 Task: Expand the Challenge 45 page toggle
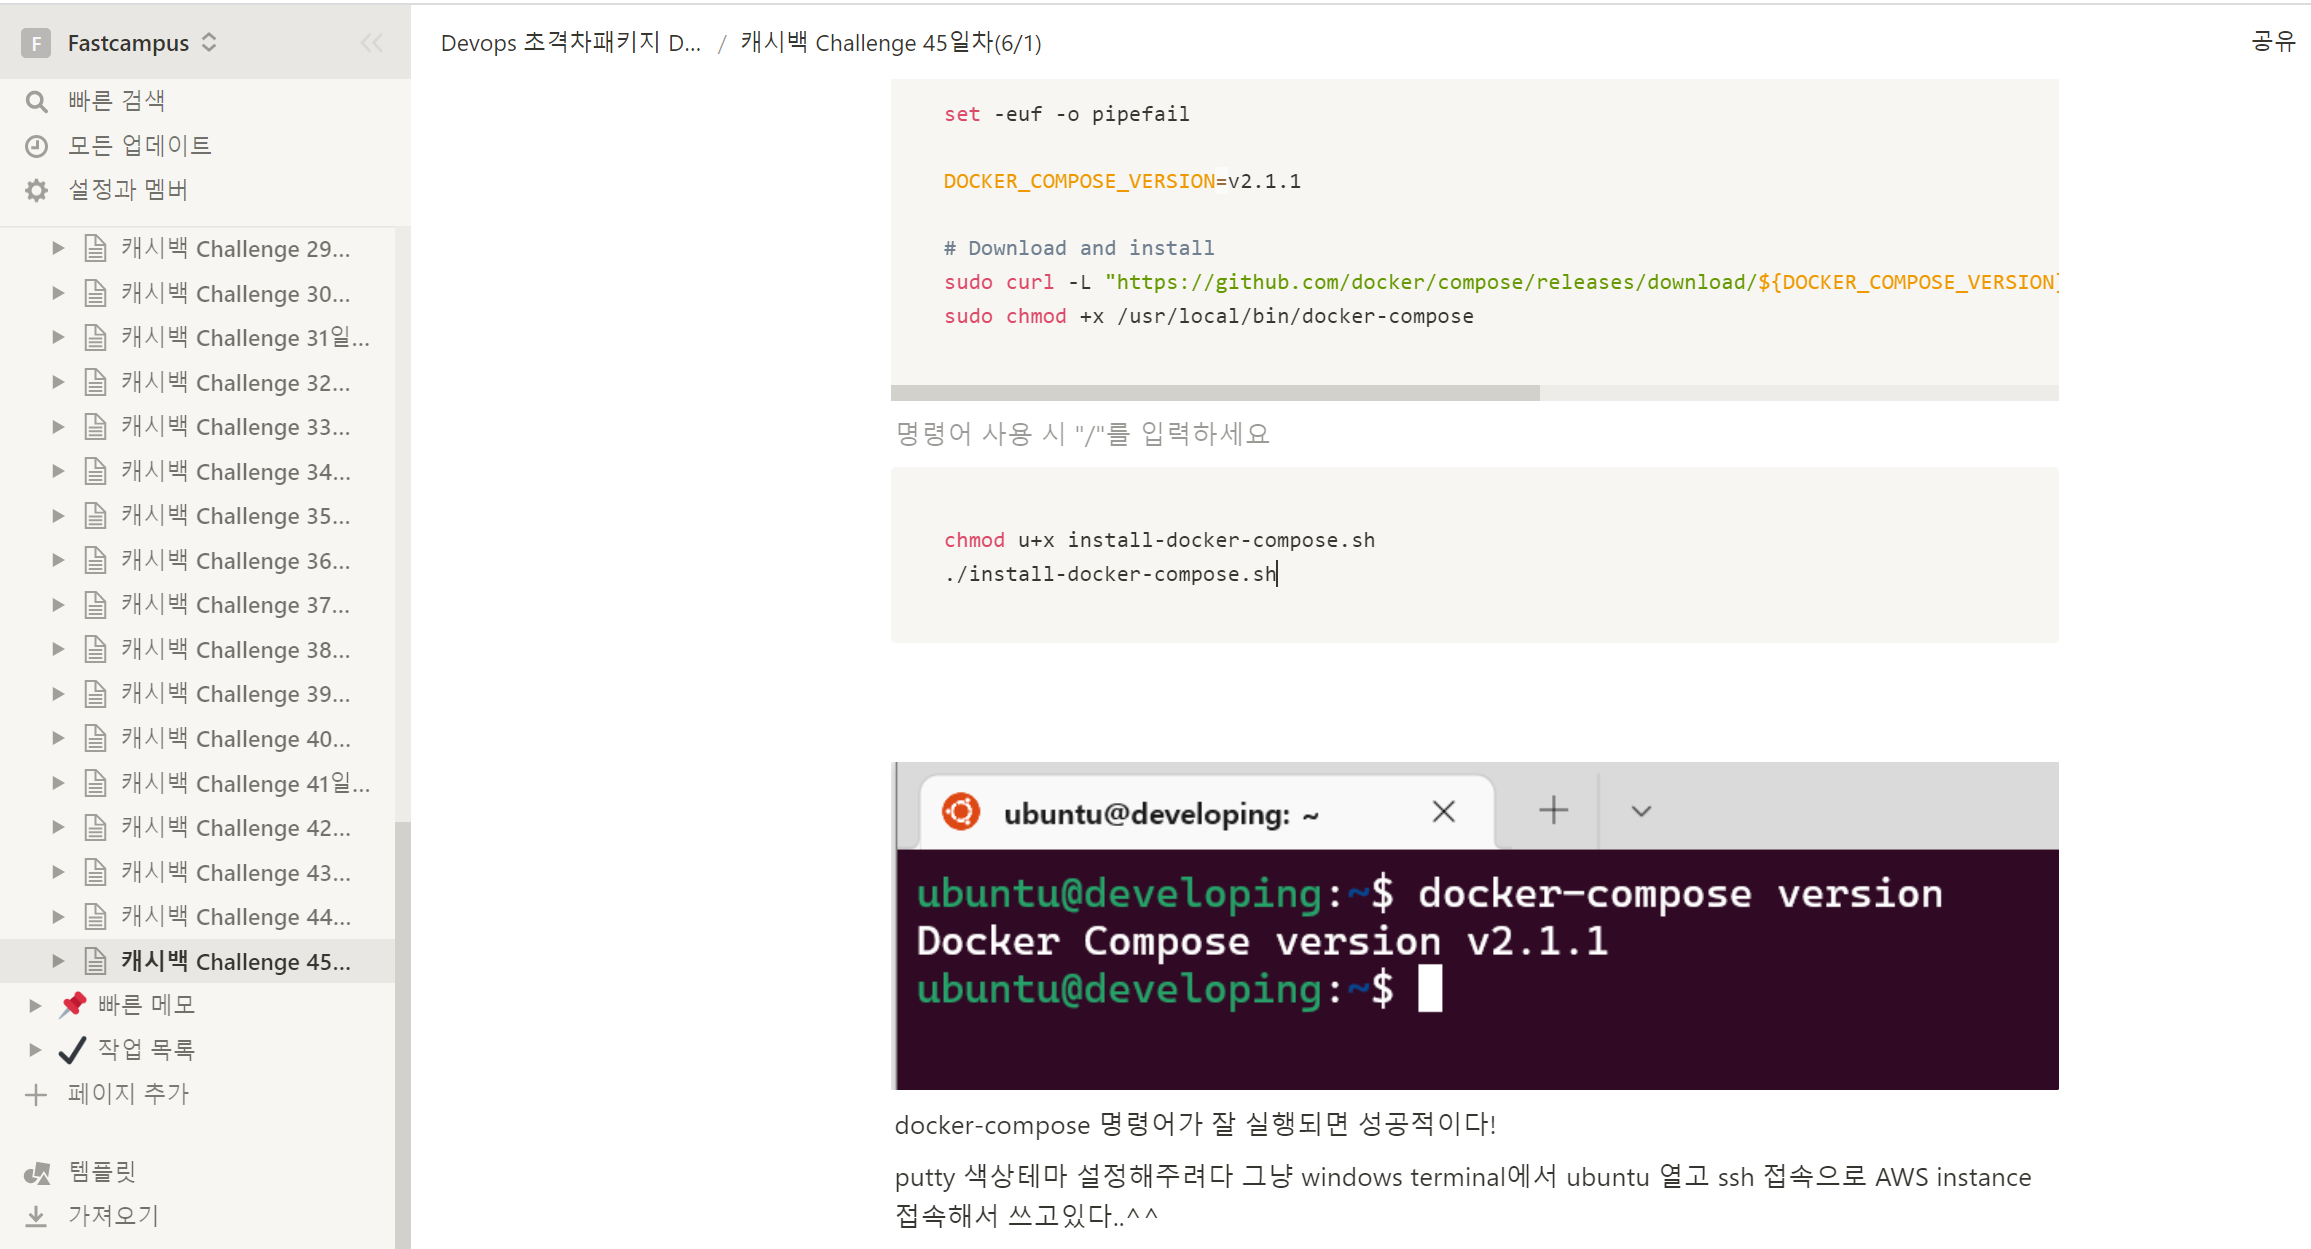(58, 961)
